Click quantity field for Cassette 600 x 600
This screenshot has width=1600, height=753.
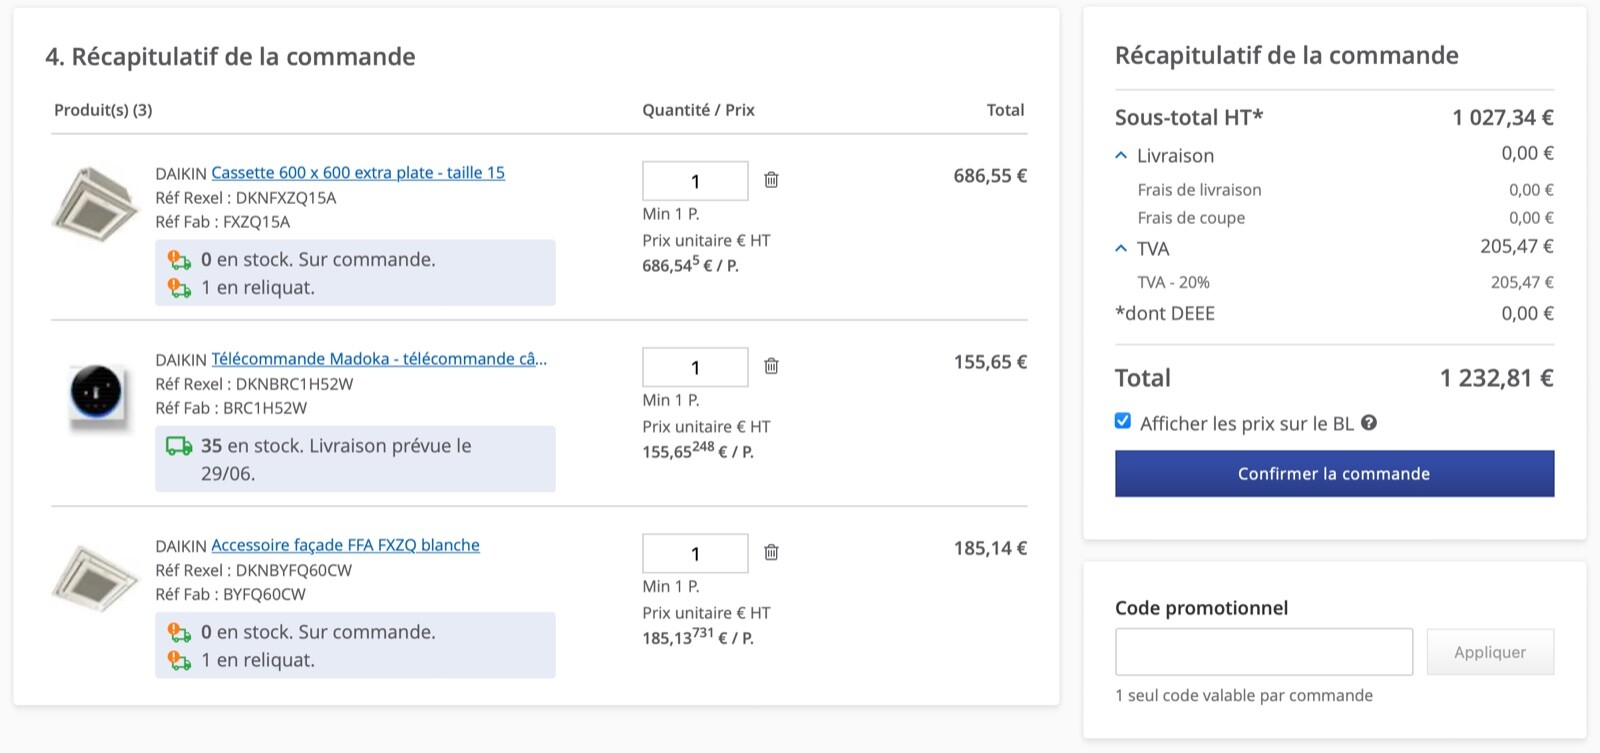pyautogui.click(x=695, y=181)
